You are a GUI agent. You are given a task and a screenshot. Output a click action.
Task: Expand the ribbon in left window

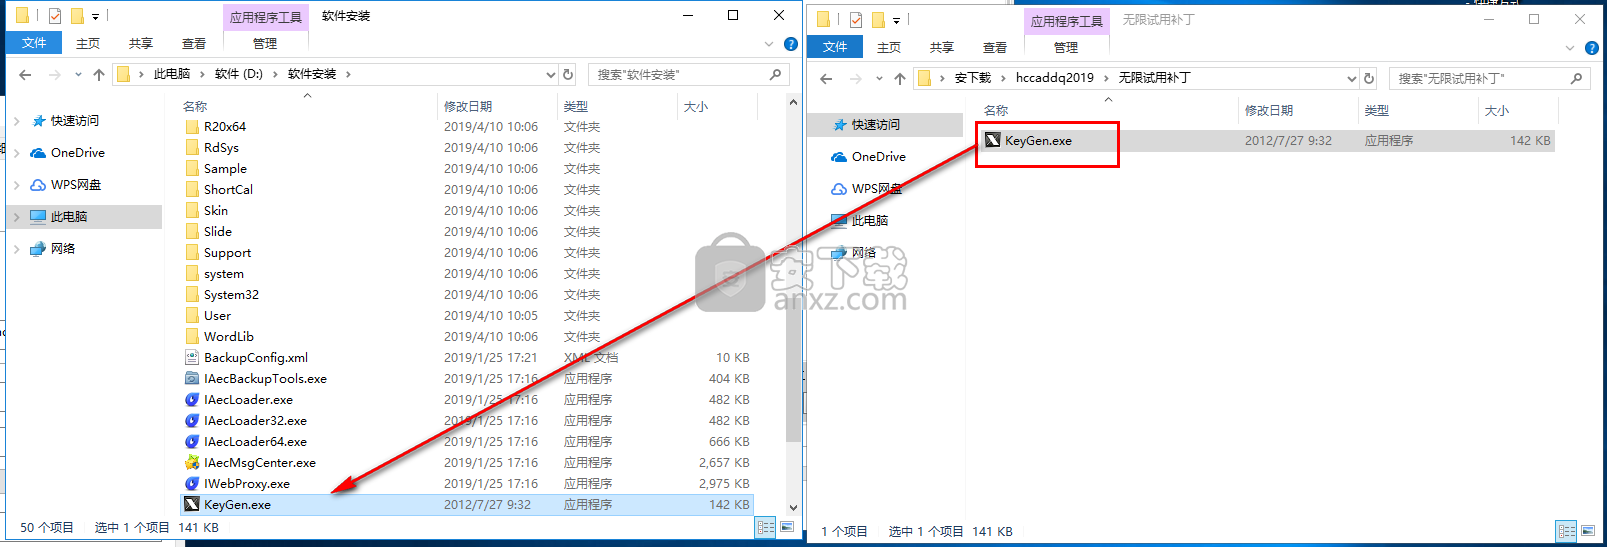tap(769, 44)
